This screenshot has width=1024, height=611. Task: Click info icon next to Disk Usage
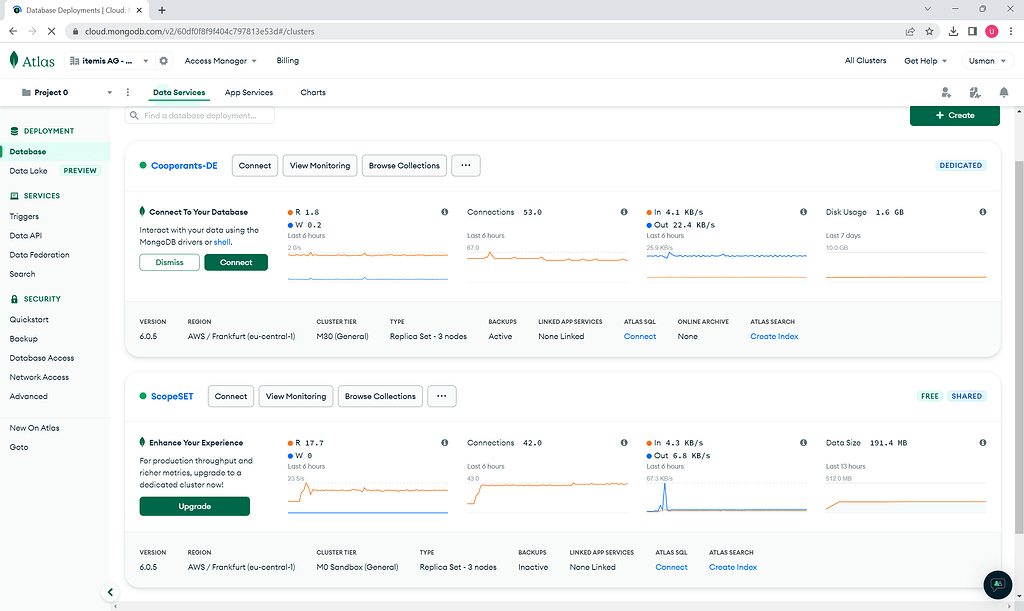click(983, 212)
